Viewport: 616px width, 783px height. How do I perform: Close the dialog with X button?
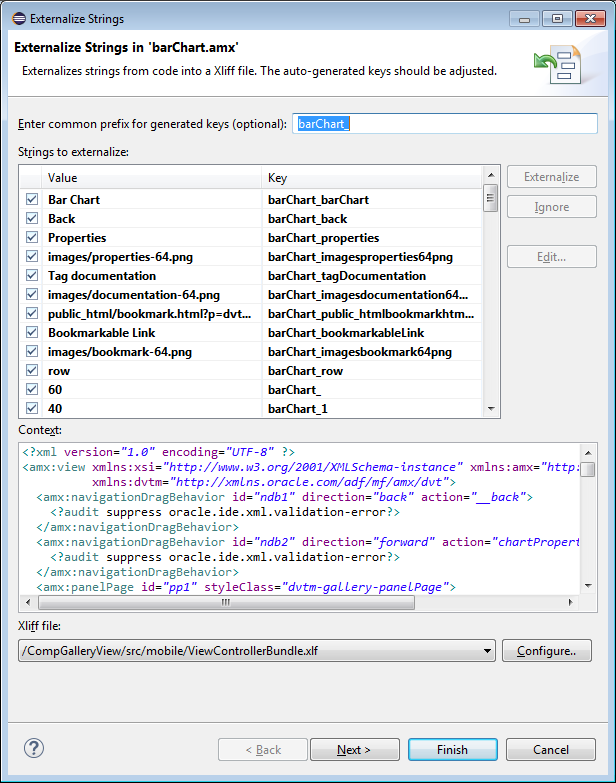point(591,19)
